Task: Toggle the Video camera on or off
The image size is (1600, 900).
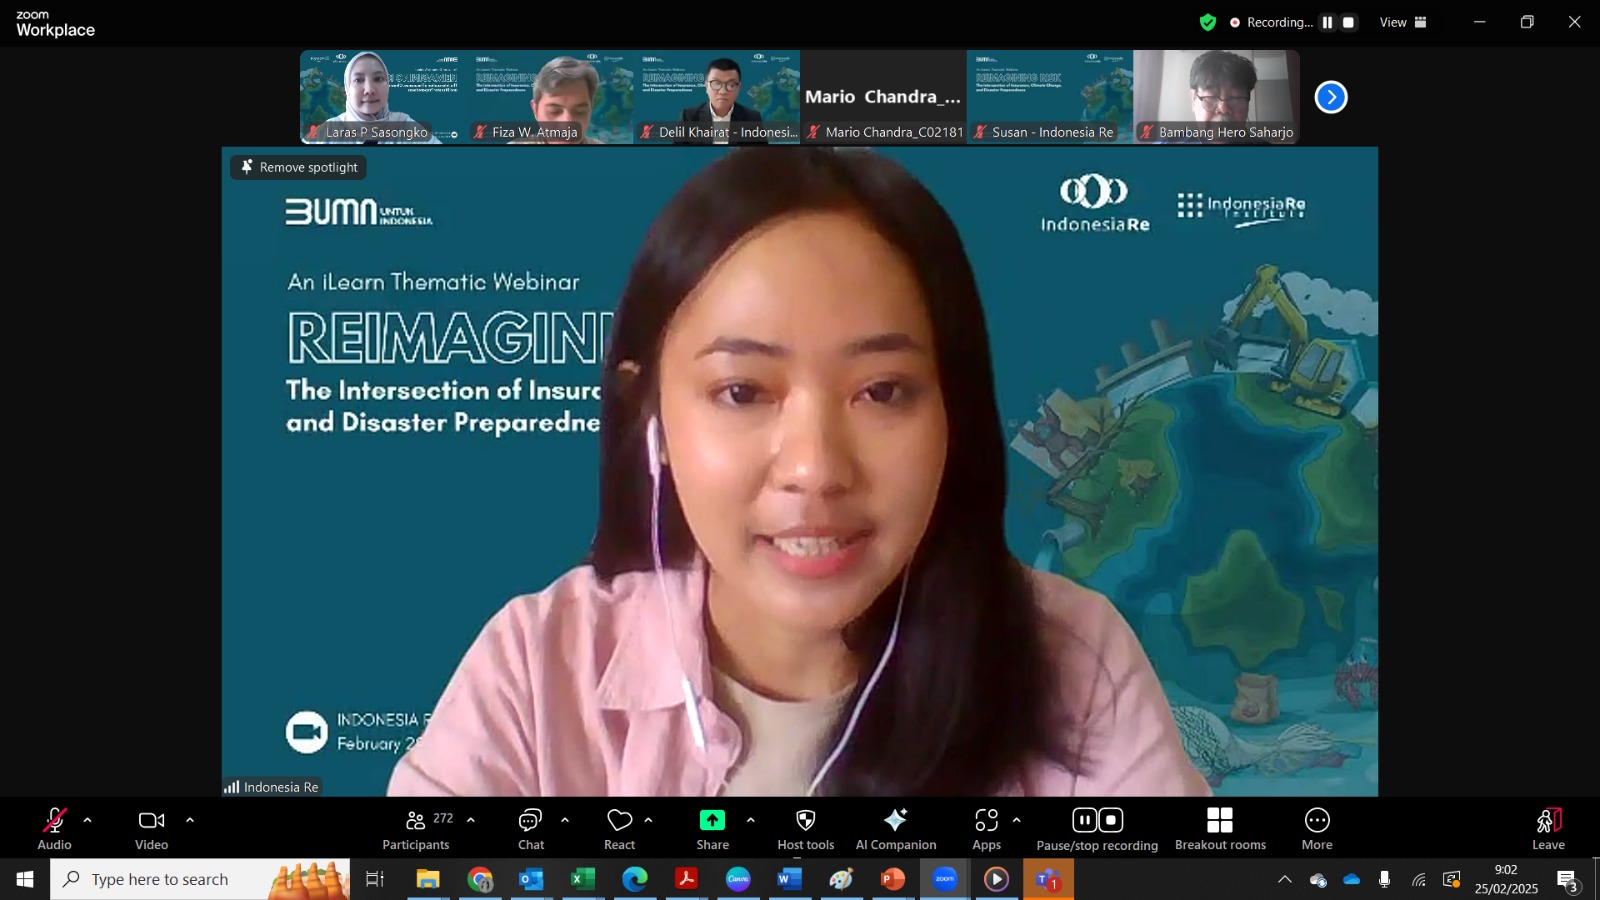Action: (x=151, y=821)
